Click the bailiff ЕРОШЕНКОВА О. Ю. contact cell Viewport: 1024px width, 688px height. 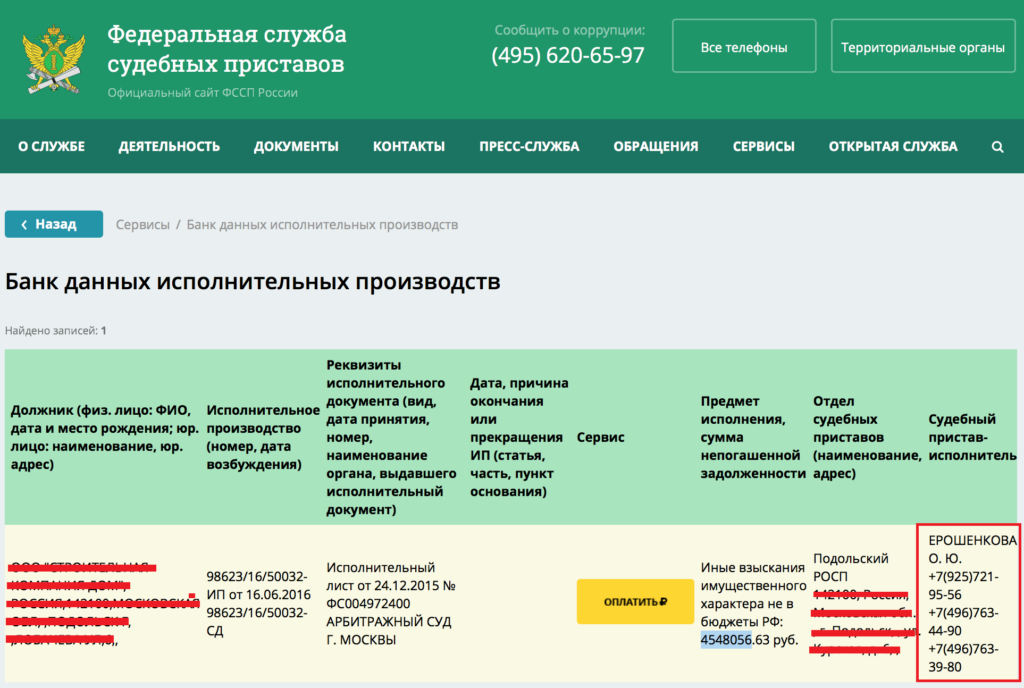[x=967, y=603]
